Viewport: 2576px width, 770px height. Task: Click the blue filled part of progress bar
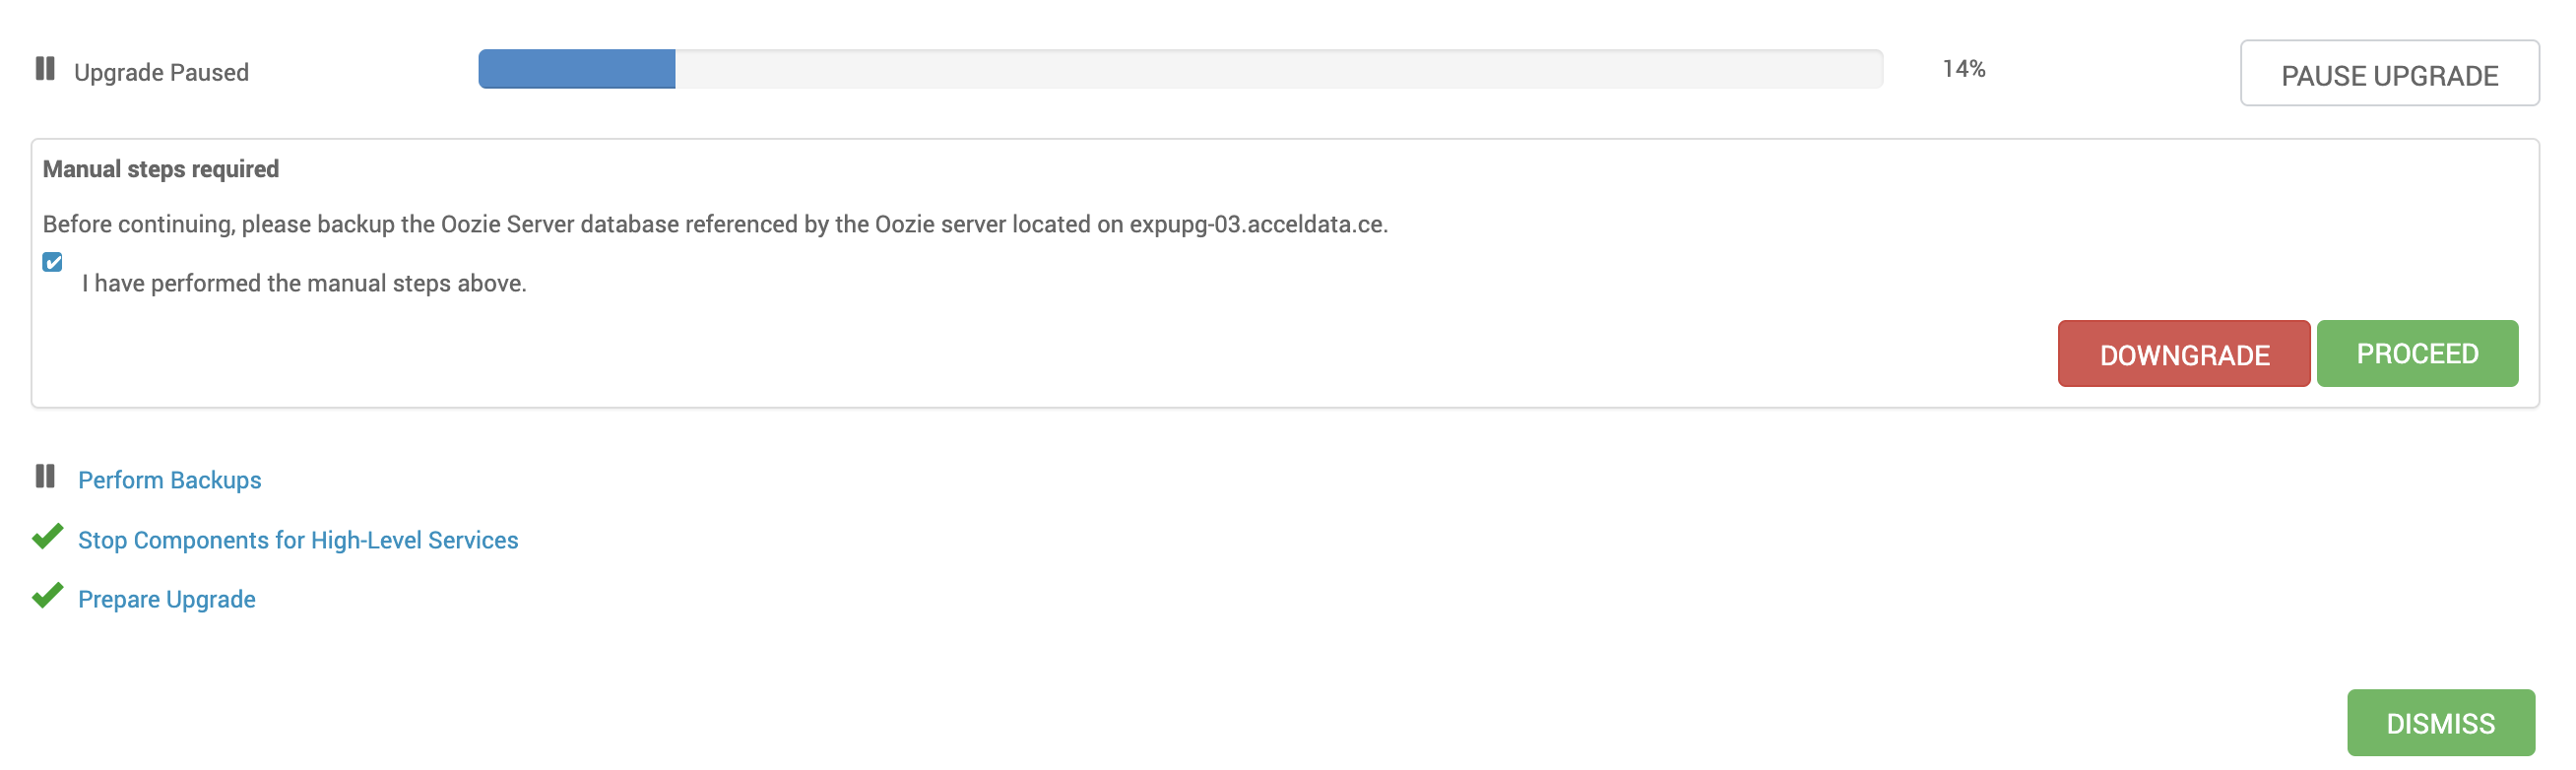coord(577,69)
